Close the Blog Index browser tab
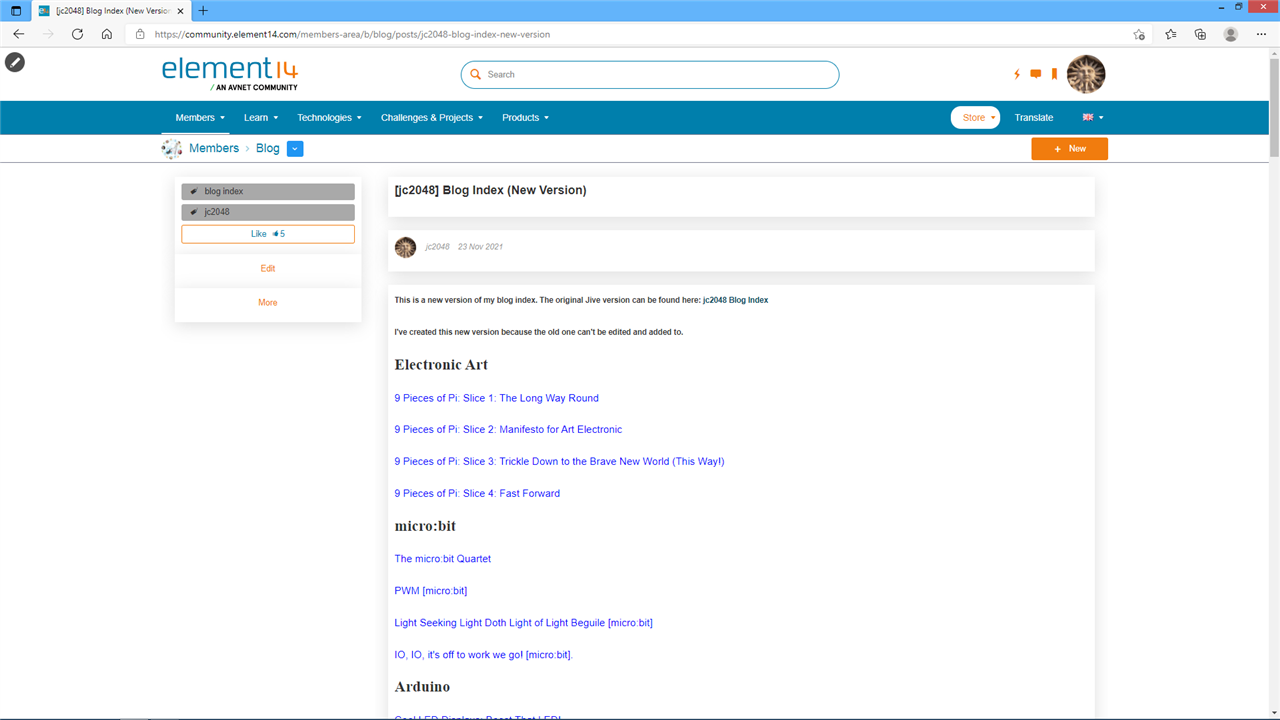 (180, 11)
